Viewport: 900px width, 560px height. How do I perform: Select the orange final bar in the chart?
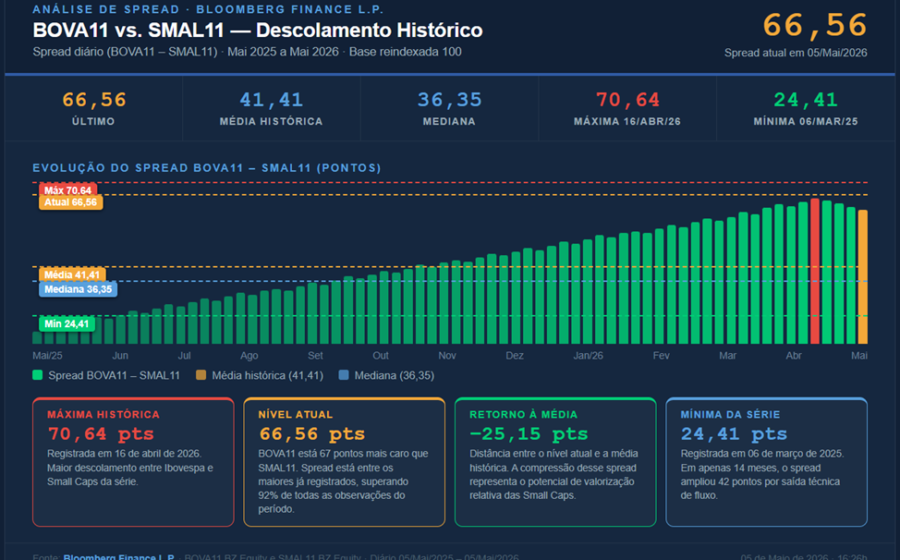[x=862, y=277]
